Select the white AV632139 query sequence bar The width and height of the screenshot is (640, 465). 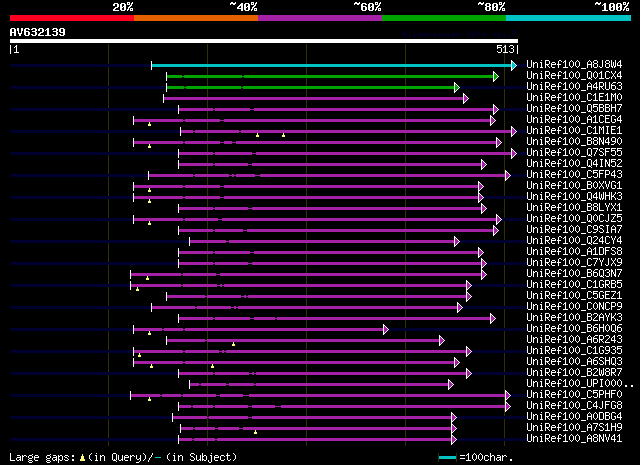pos(264,41)
